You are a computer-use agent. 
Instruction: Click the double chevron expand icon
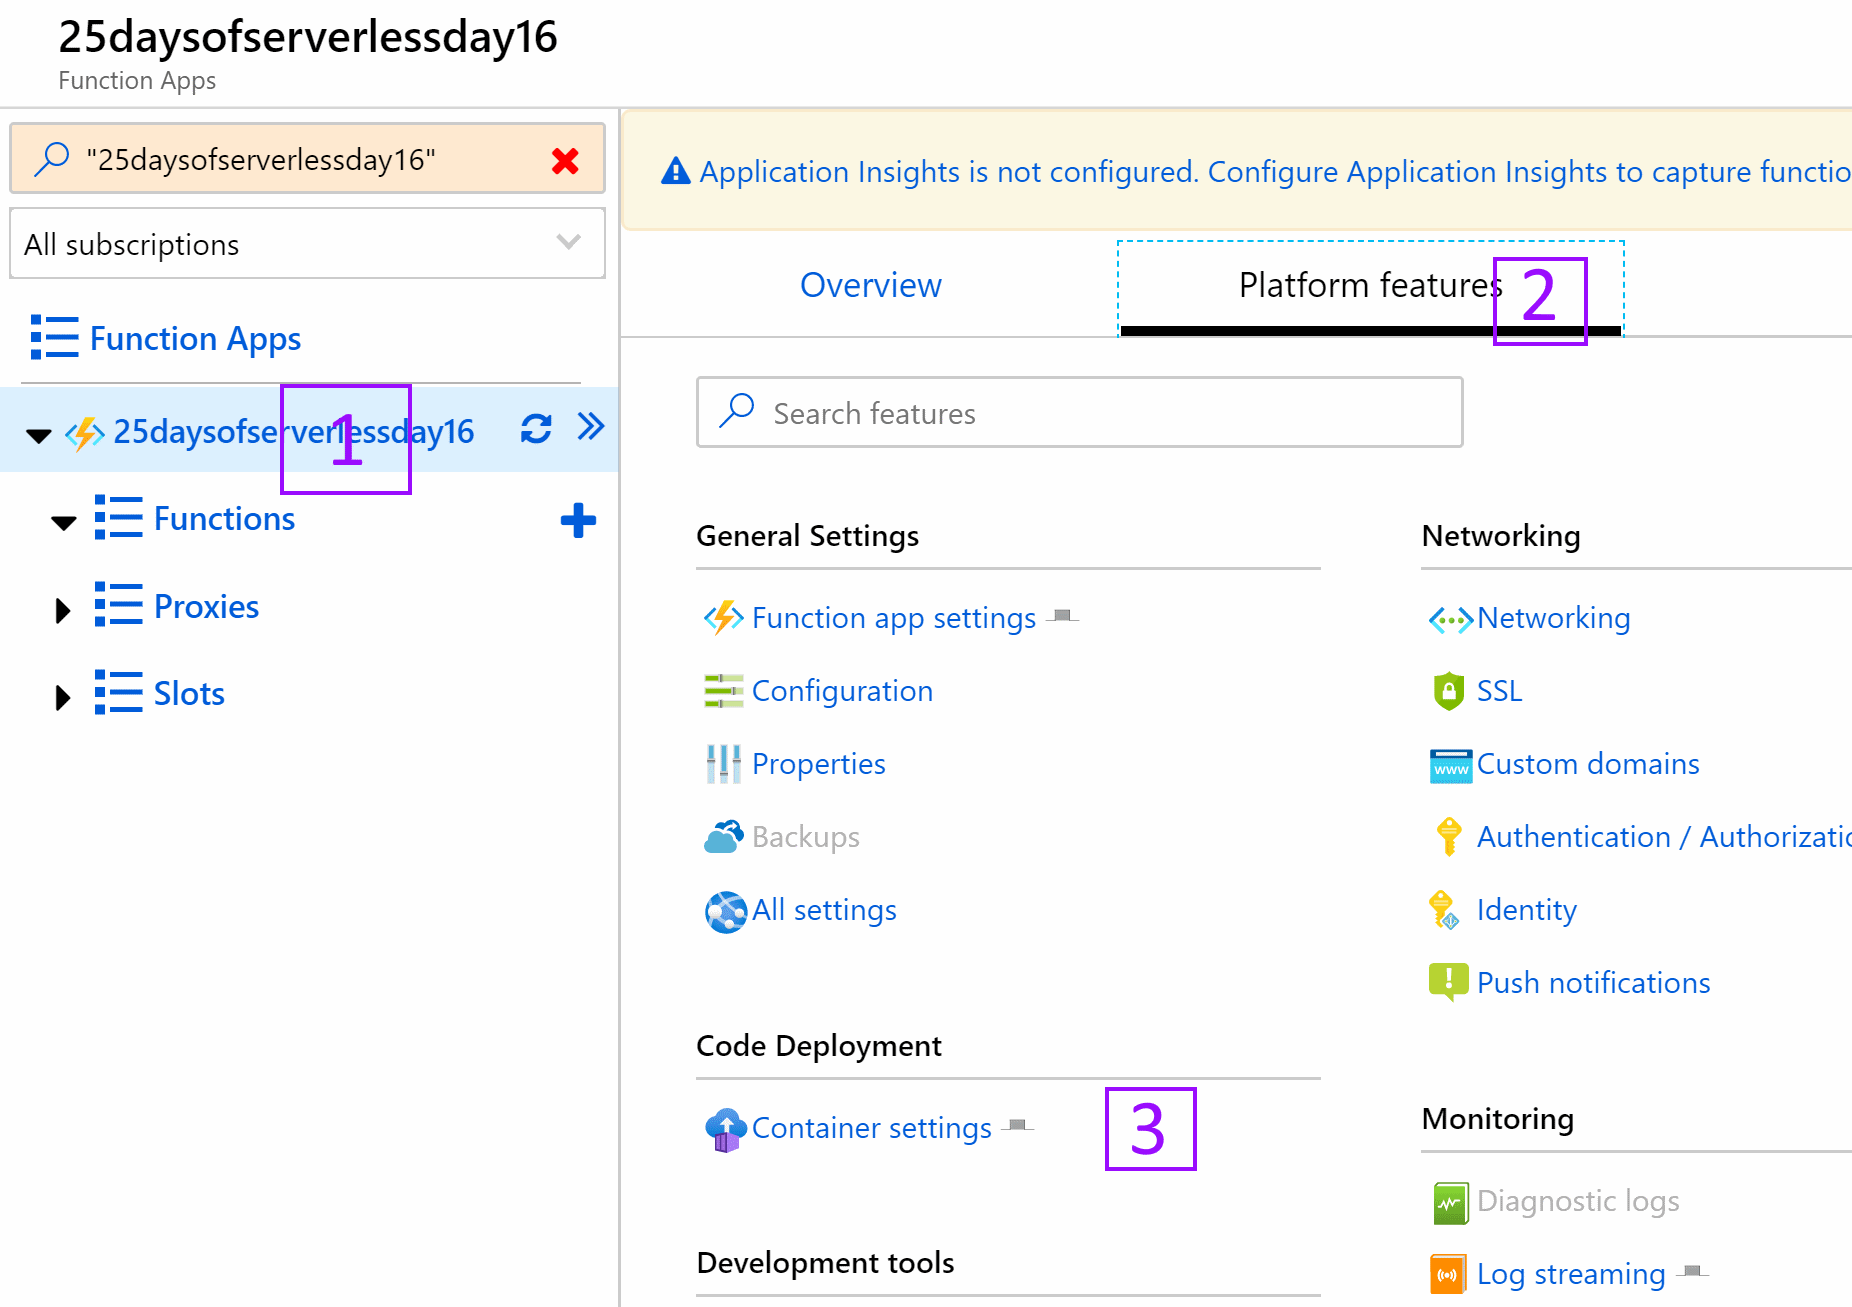click(591, 427)
